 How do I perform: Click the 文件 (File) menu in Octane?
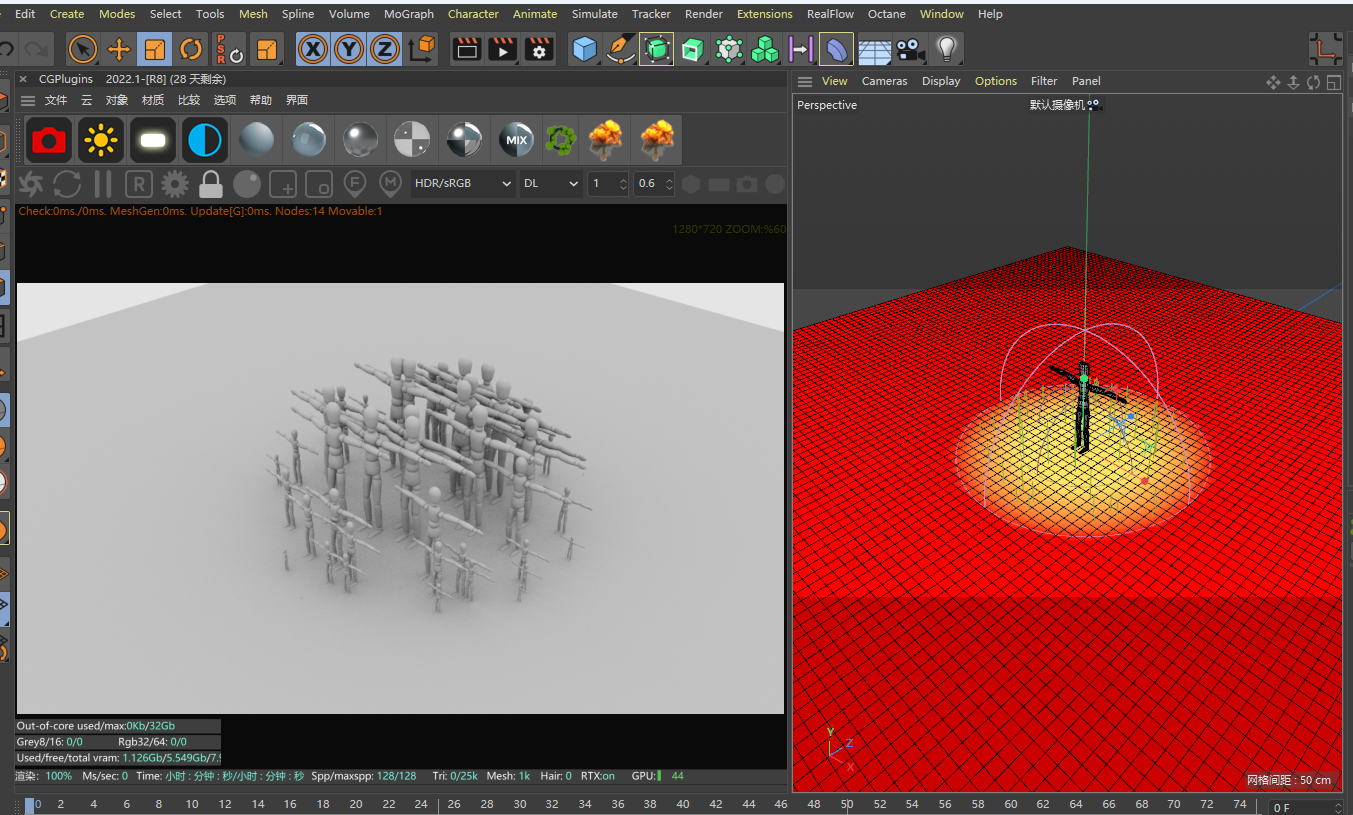(x=56, y=101)
